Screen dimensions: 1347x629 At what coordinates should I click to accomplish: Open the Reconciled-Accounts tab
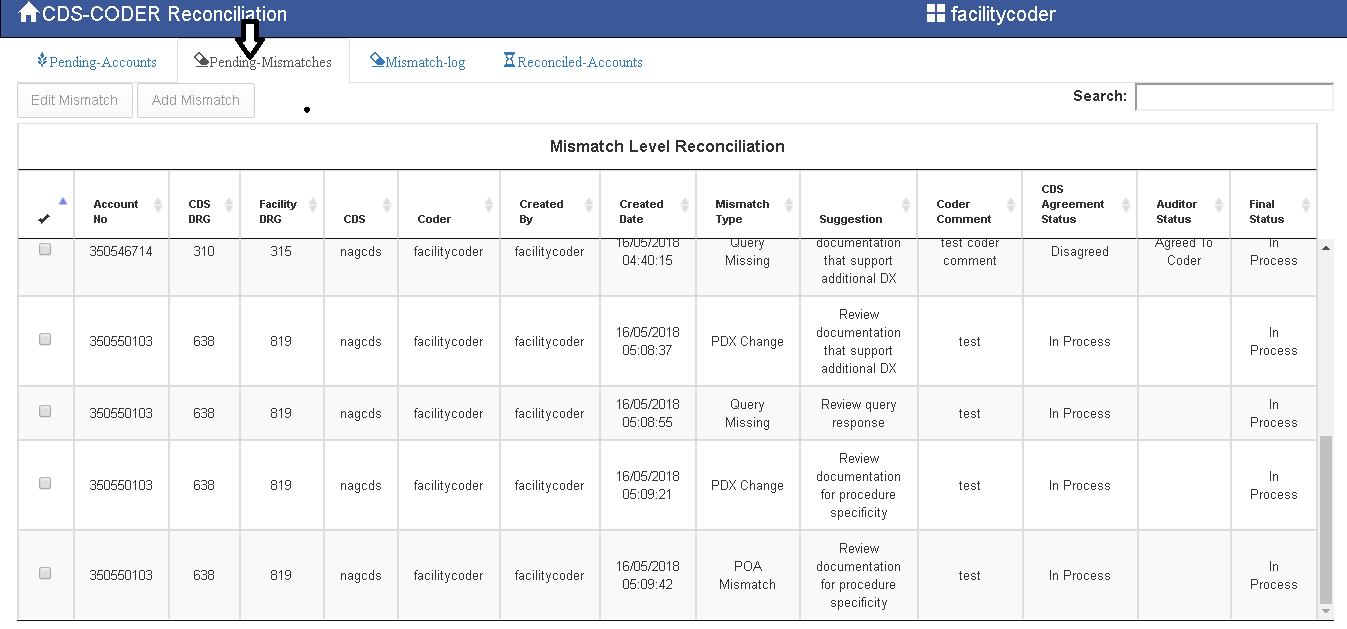click(x=579, y=62)
